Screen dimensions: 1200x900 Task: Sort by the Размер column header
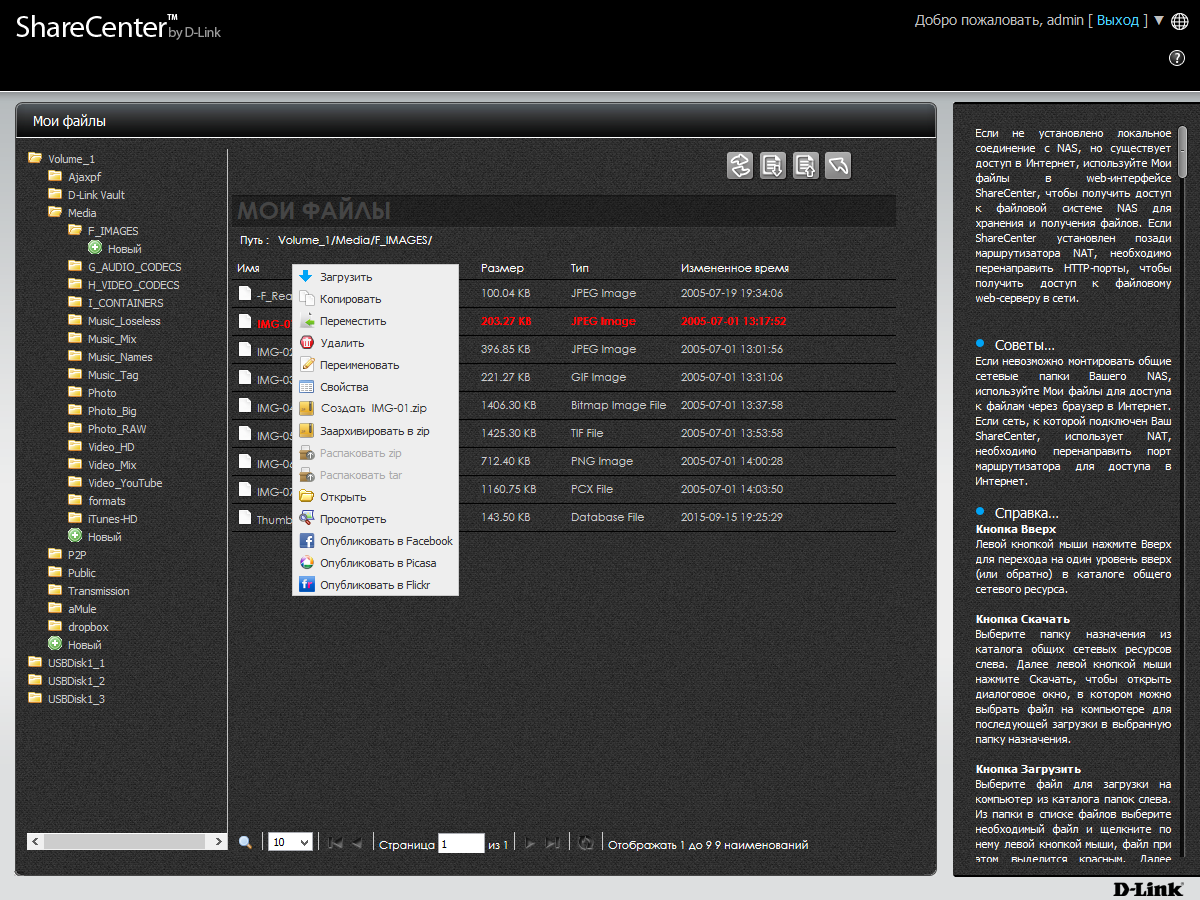[x=502, y=268]
